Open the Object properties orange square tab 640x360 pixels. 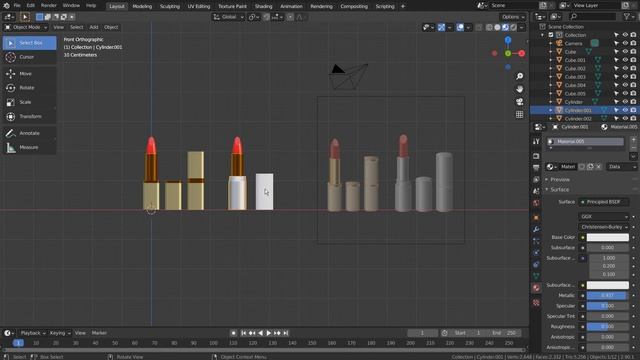[536, 218]
